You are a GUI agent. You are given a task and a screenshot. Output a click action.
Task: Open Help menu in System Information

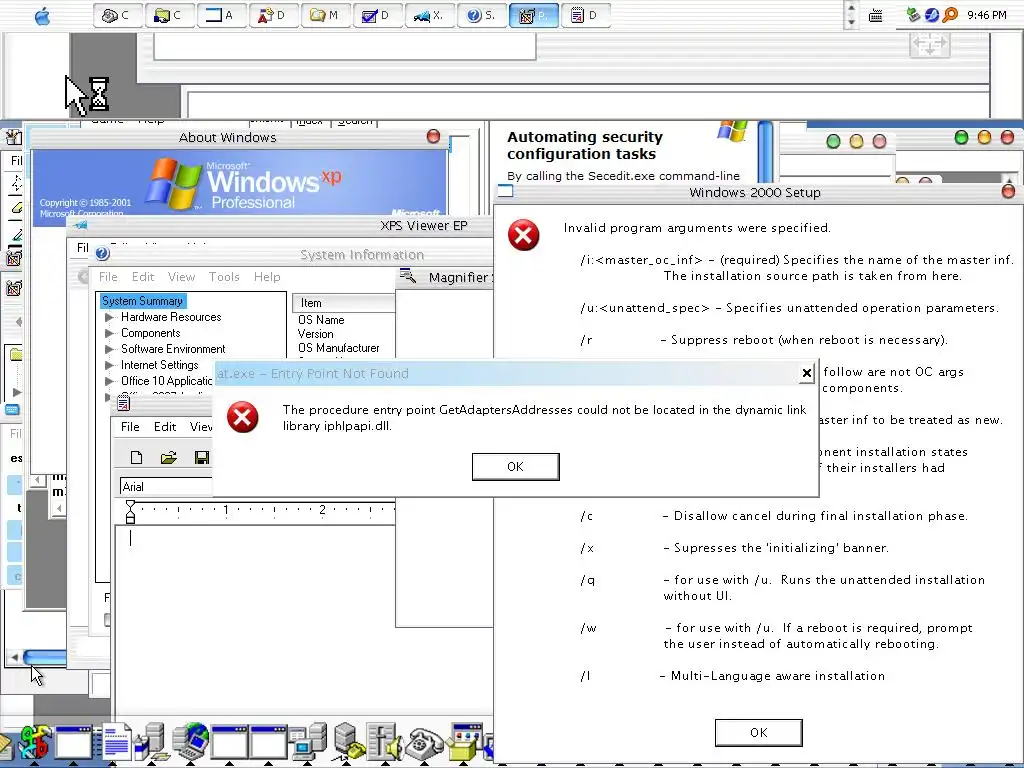click(x=267, y=277)
